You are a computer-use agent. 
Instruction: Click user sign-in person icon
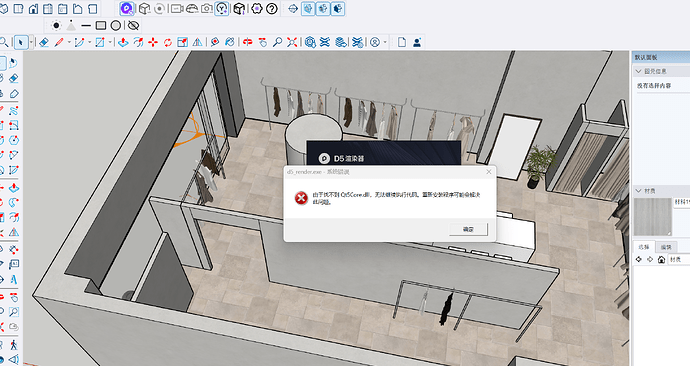pos(417,42)
